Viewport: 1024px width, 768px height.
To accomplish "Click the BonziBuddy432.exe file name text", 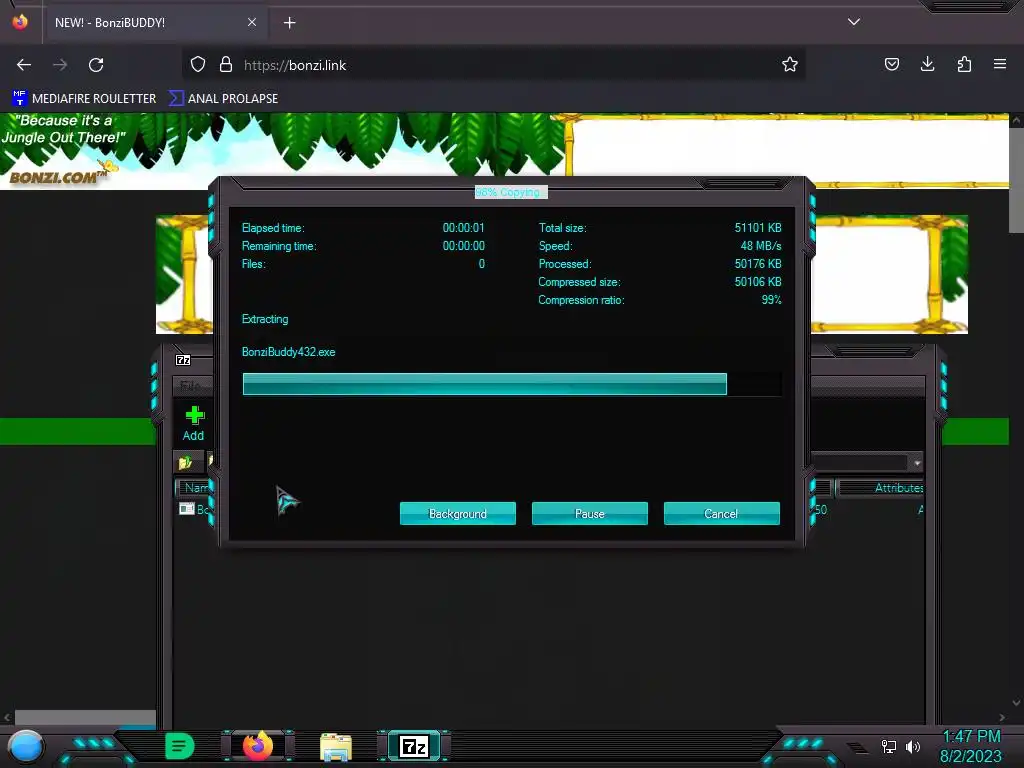I will coord(289,352).
